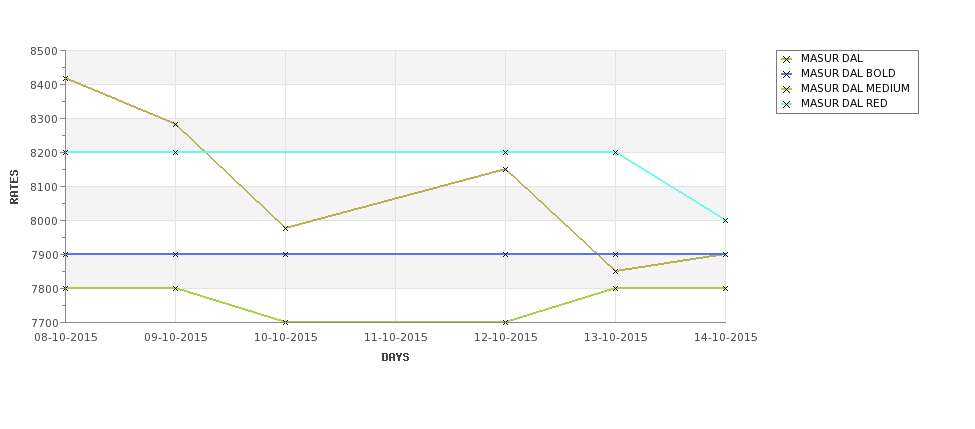Click MASUR DAL MEDIUM point on 14-10-2015 at 7800

(725, 288)
